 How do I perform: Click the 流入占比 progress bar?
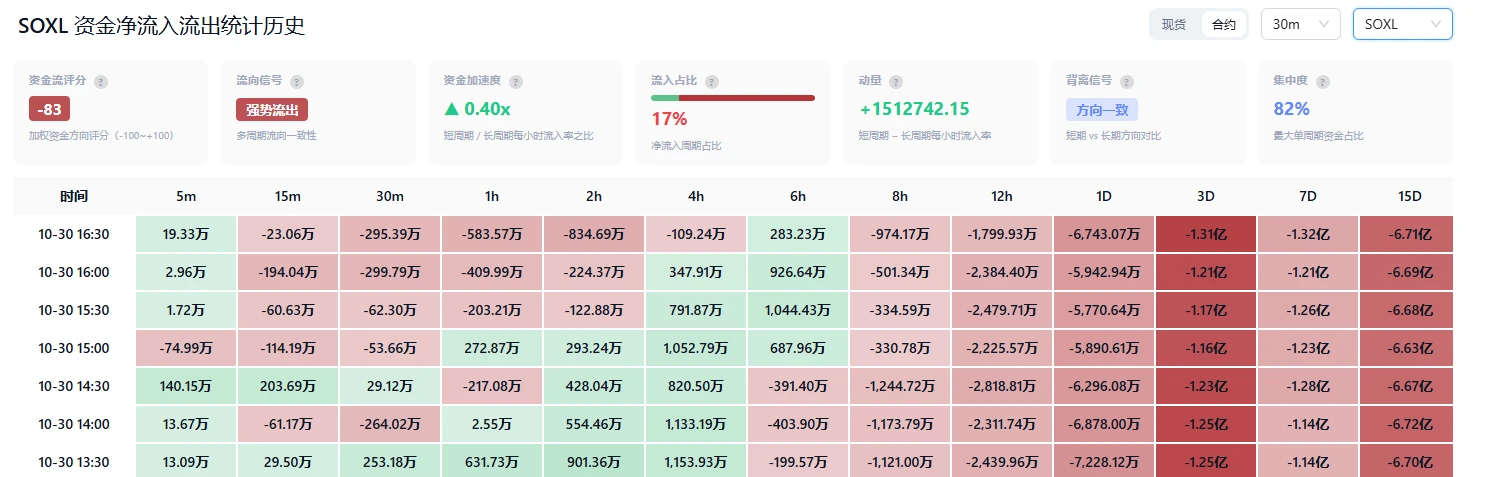coord(733,98)
